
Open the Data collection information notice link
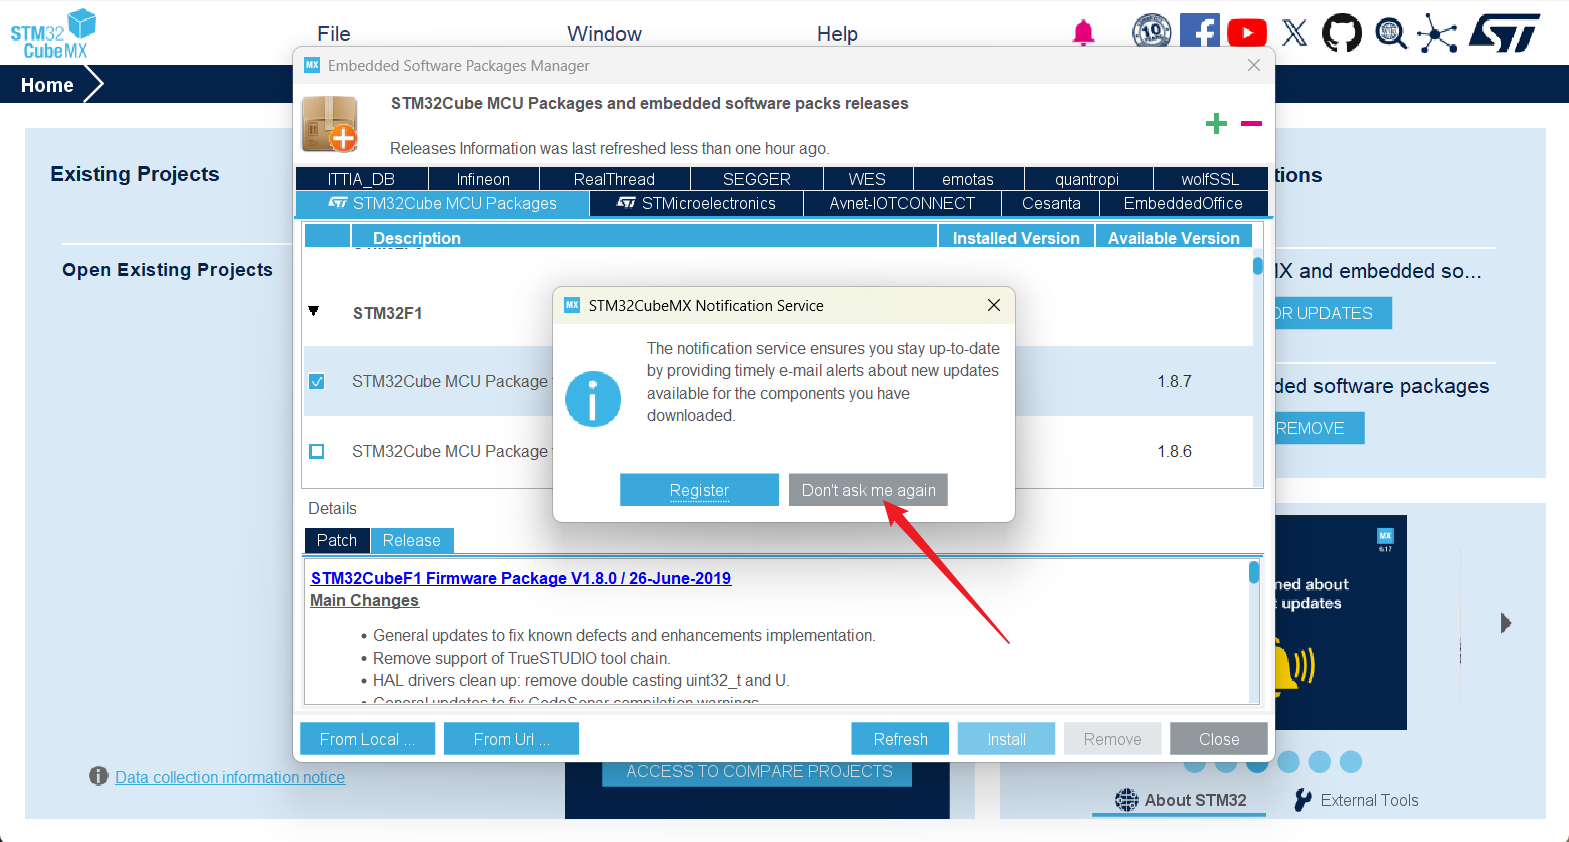point(230,777)
